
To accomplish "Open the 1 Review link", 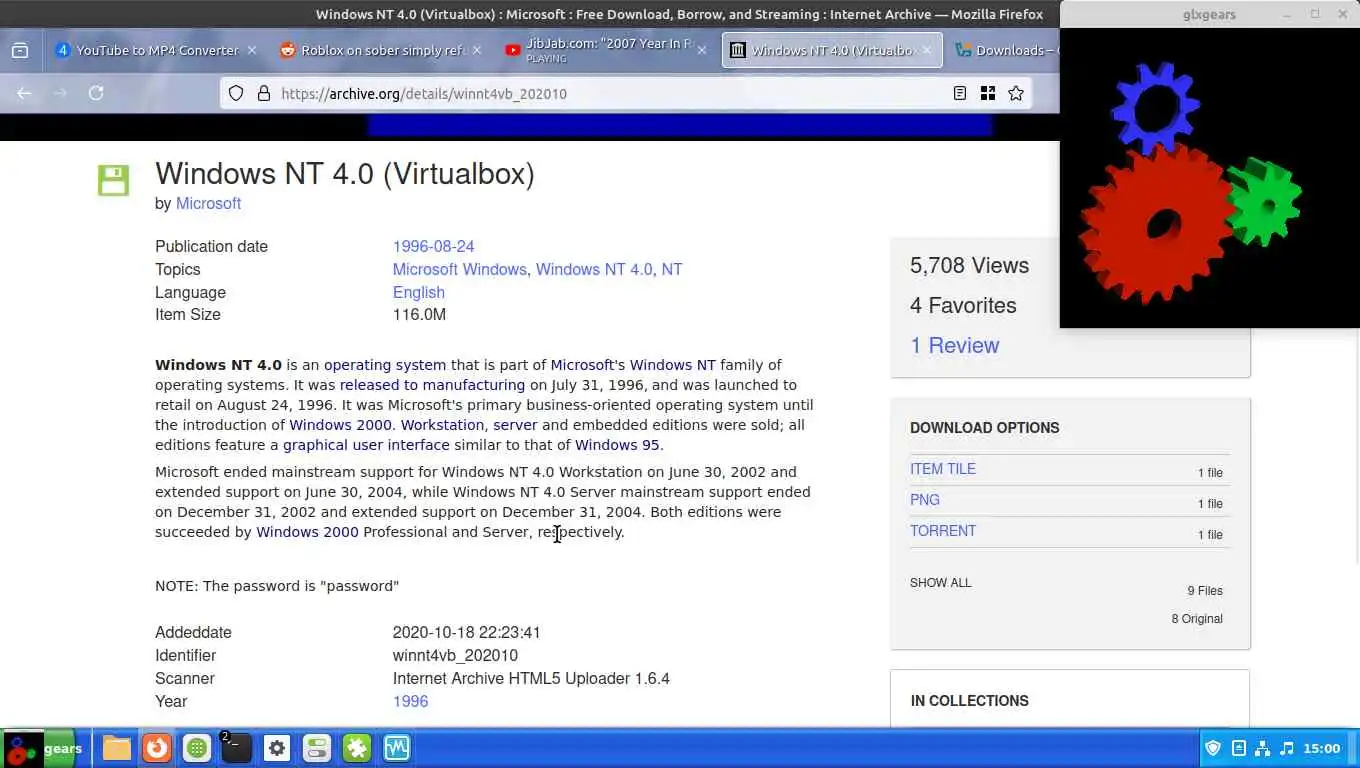I will click(x=954, y=345).
